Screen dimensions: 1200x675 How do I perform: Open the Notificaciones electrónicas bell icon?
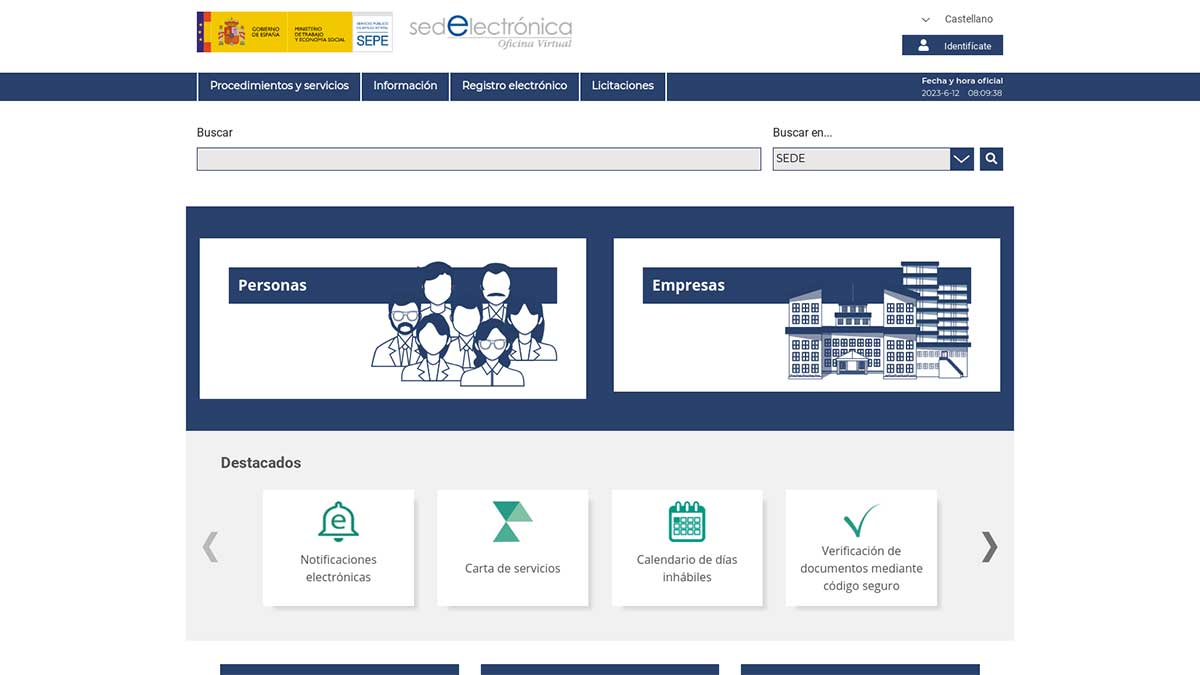(338, 522)
